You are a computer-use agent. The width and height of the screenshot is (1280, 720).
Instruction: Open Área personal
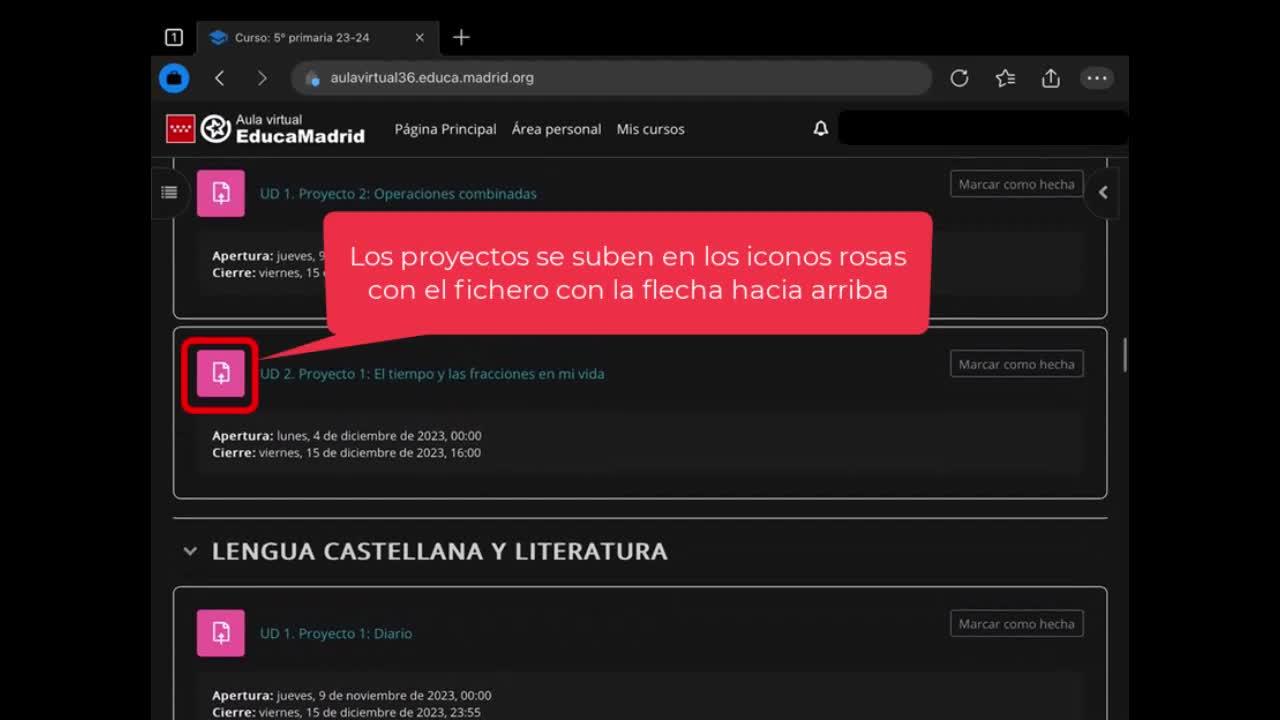[x=556, y=129]
